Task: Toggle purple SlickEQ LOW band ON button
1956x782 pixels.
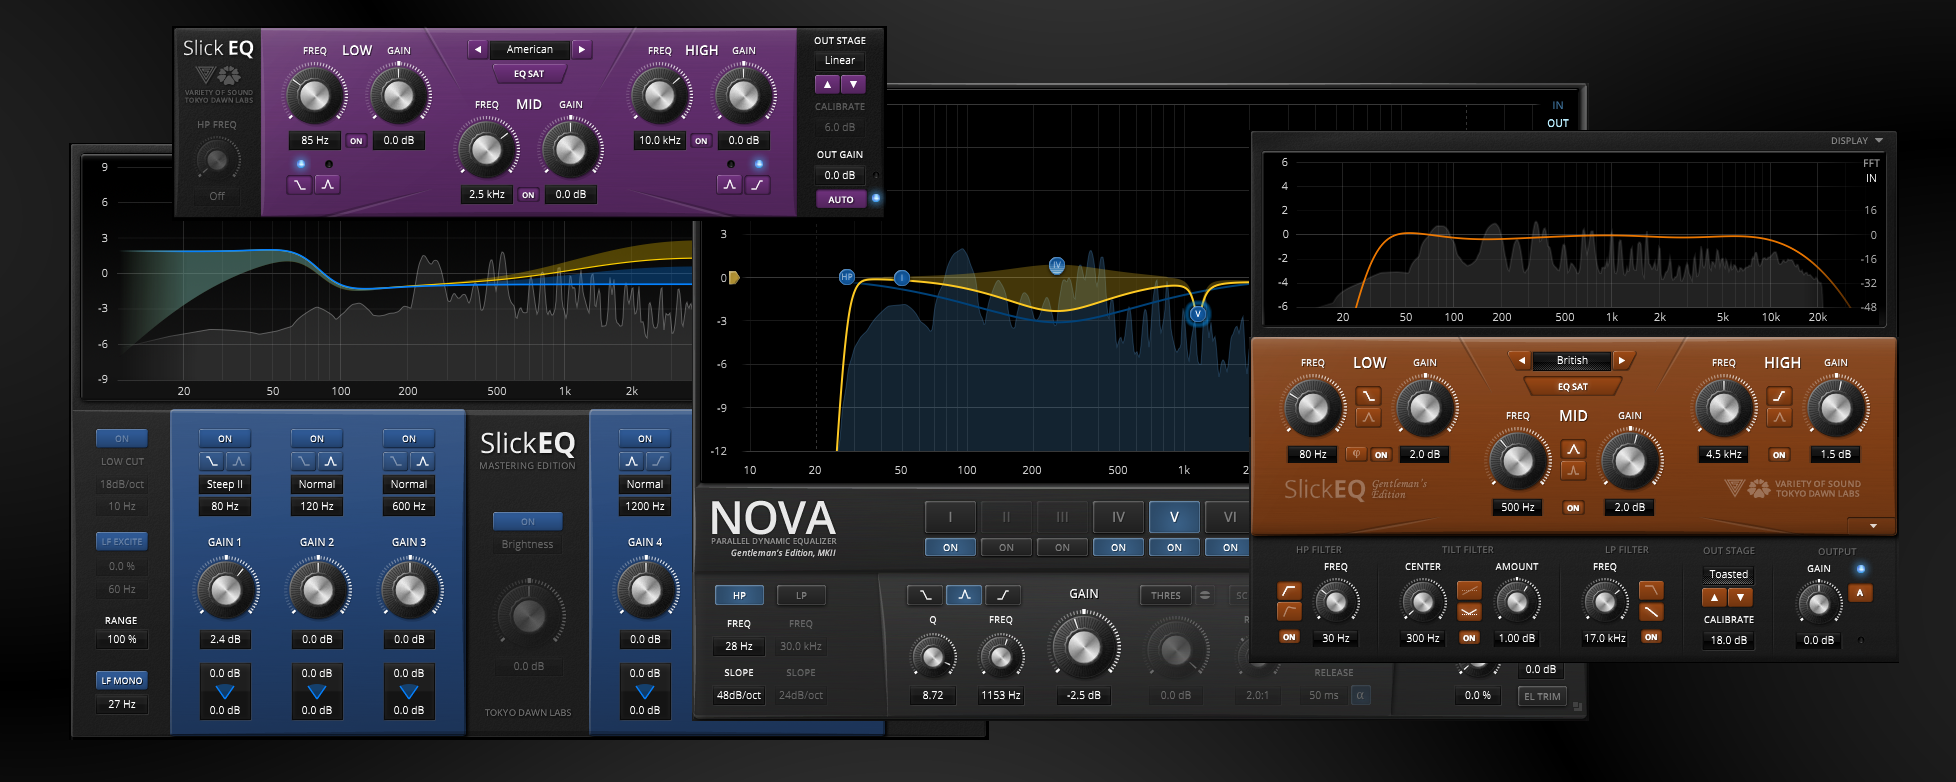Action: (x=356, y=141)
